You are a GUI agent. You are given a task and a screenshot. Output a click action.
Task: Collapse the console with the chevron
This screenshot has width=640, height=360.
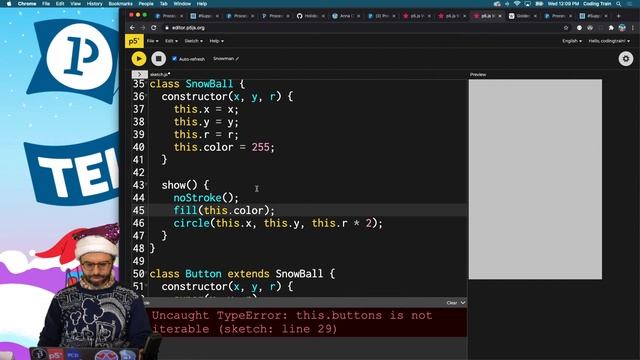pos(463,303)
